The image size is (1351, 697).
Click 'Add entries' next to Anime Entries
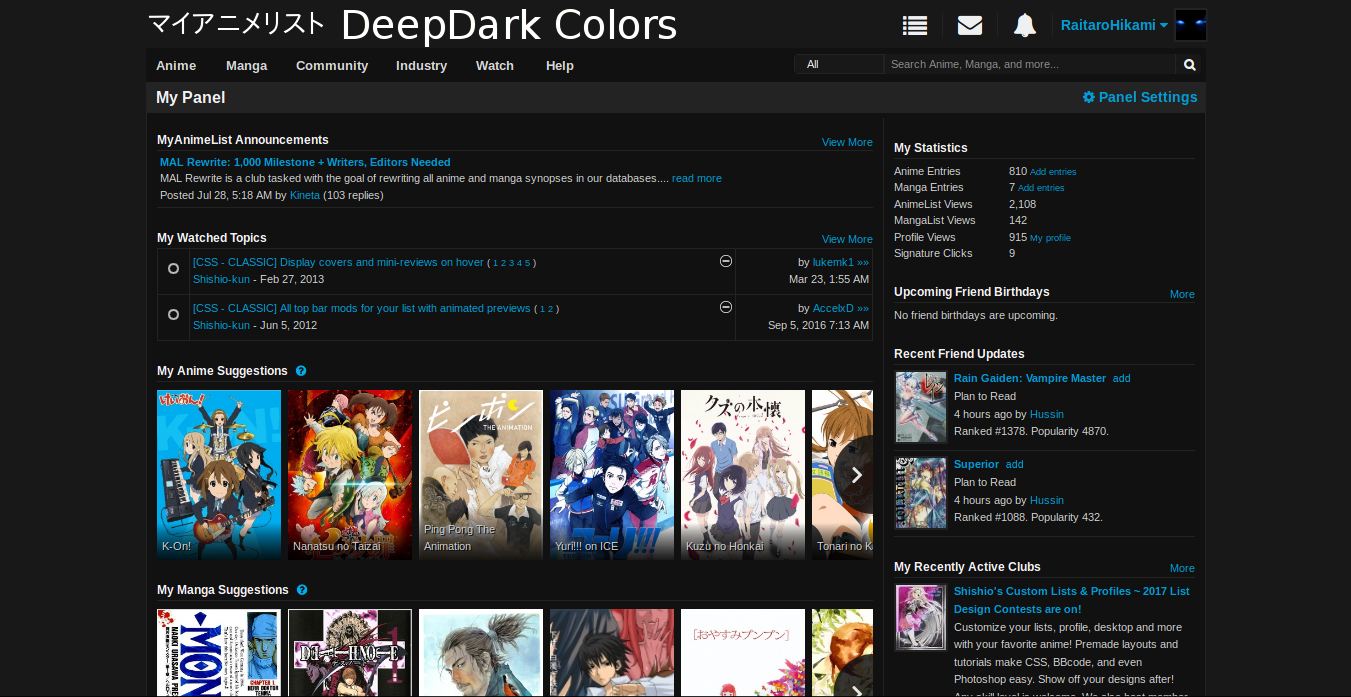point(1053,172)
